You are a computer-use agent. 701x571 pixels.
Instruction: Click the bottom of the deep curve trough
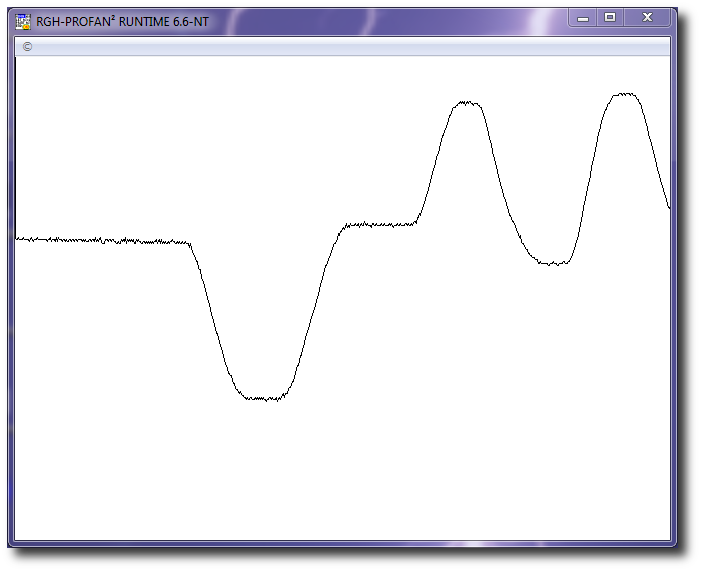coord(263,398)
